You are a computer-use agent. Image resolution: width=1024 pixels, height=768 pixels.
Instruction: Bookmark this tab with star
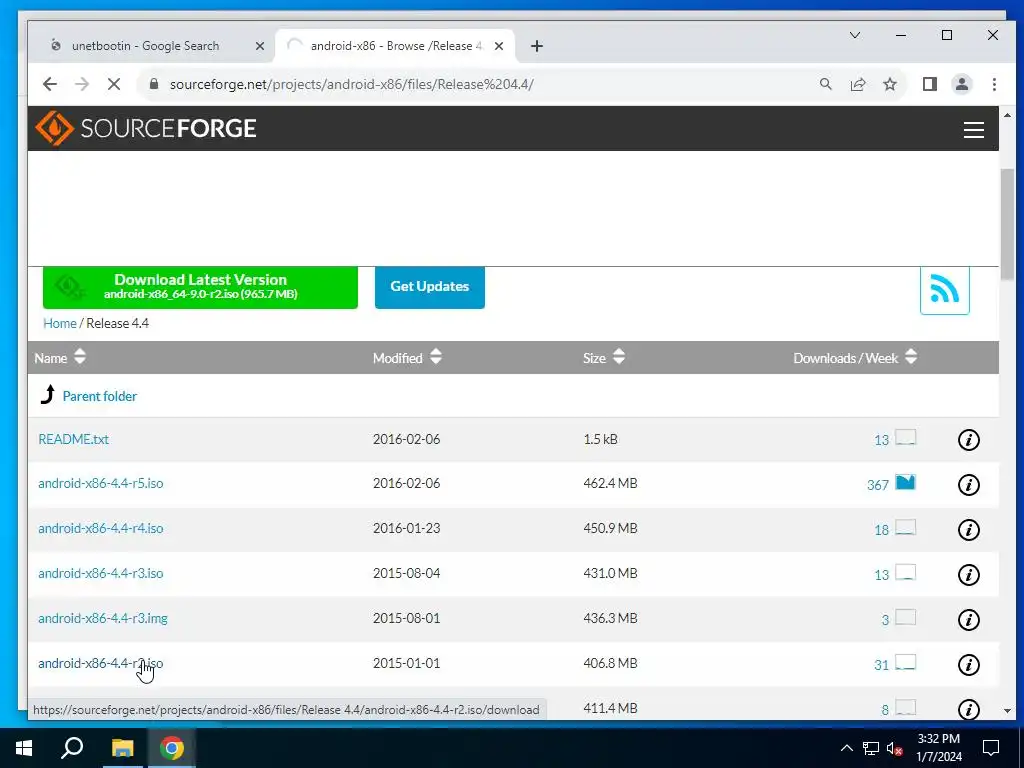coord(889,84)
